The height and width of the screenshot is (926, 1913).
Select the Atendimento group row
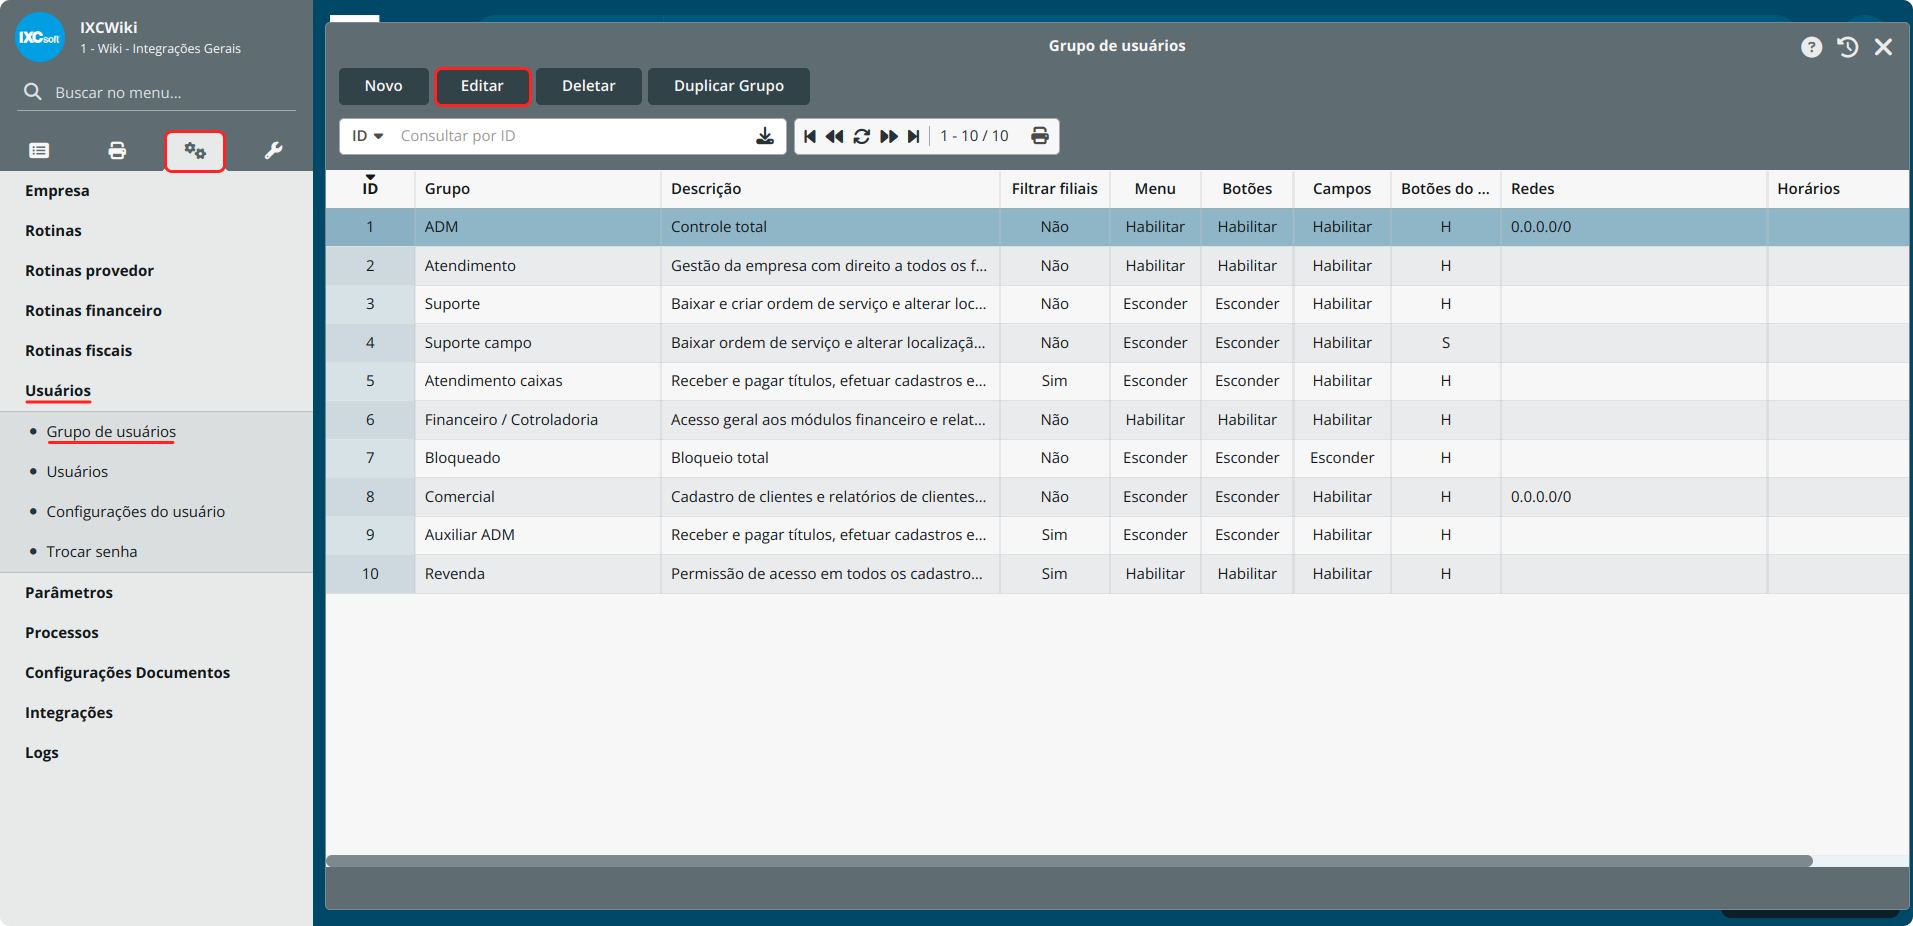point(1117,266)
